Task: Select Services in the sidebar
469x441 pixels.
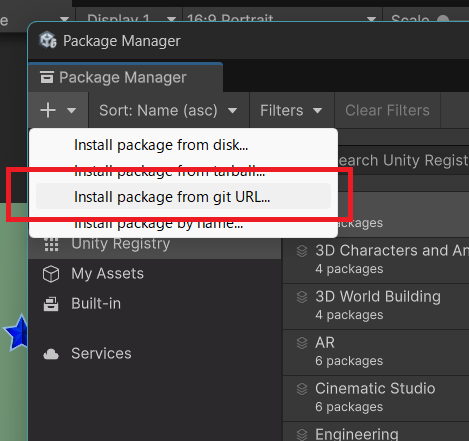Action: 155,354
